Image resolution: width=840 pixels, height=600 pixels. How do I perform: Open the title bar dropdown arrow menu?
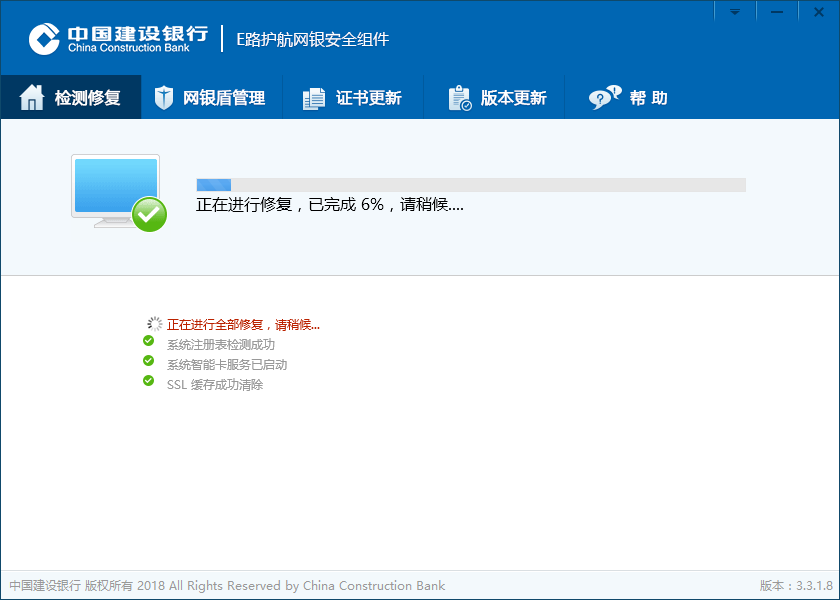click(x=735, y=11)
